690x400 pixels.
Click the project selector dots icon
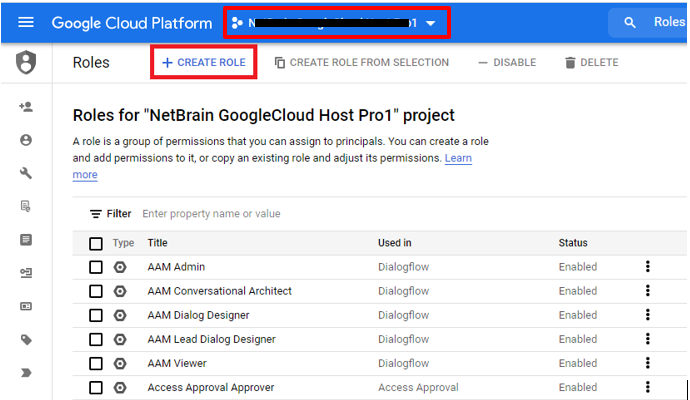coord(237,23)
